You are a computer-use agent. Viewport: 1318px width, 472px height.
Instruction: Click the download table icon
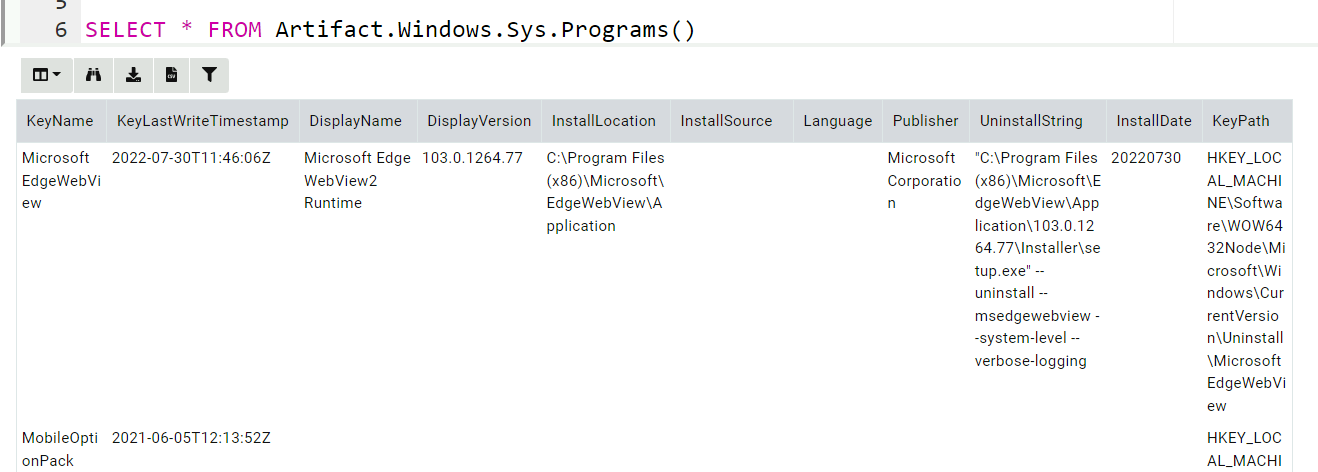tap(132, 75)
